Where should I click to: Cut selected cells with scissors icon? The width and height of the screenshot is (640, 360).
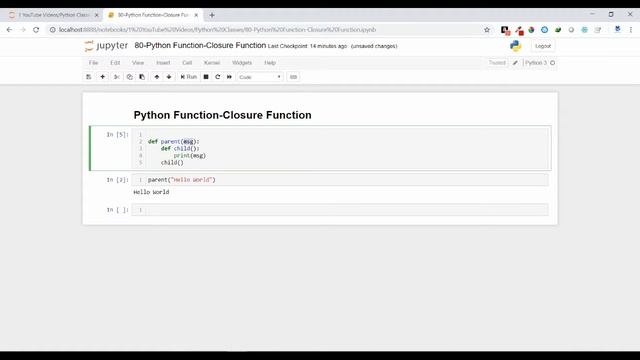tap(116, 77)
